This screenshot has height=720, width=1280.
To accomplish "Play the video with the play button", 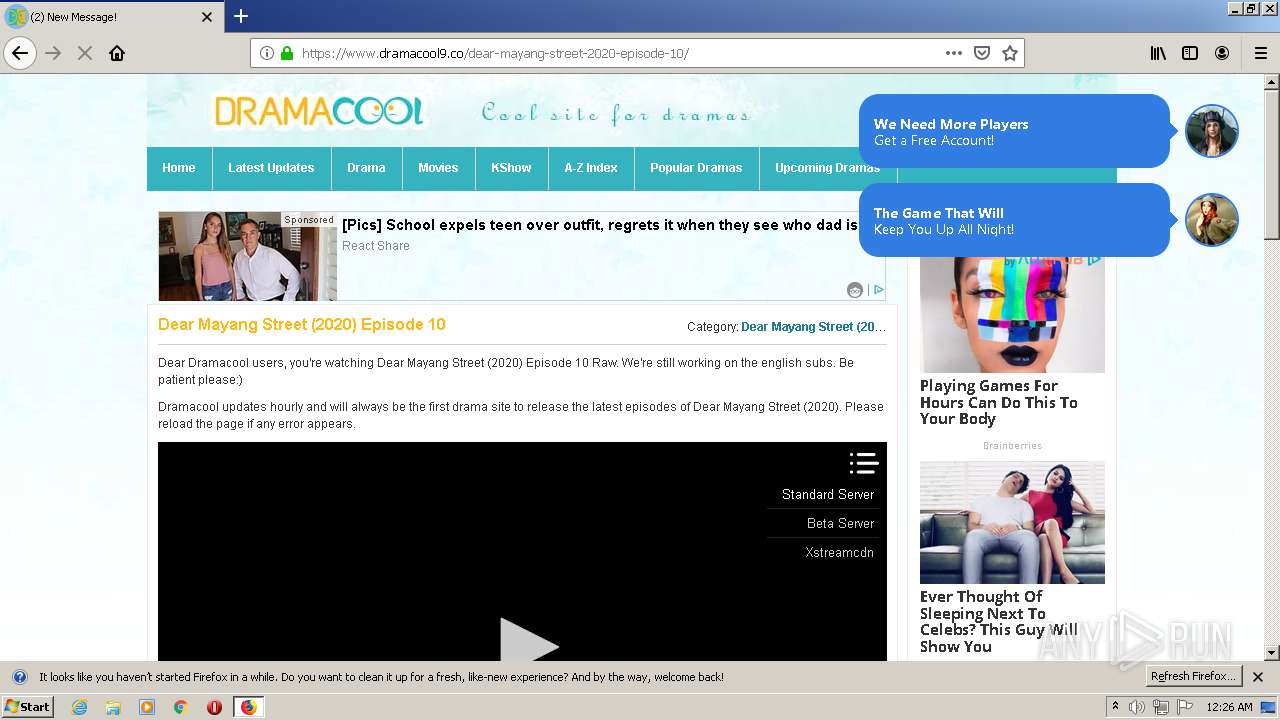I will pos(528,640).
